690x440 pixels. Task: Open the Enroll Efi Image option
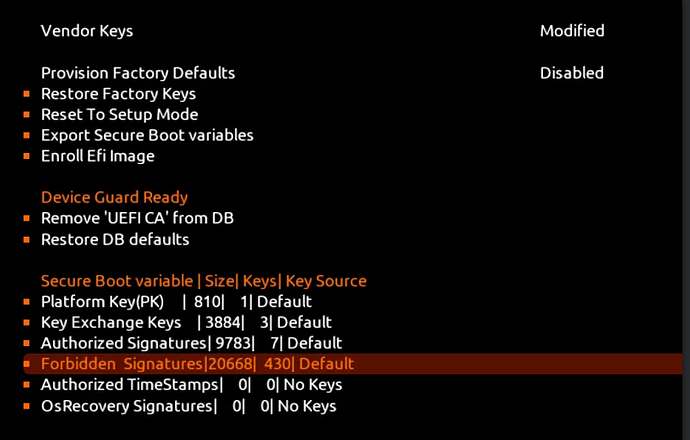[x=98, y=156]
